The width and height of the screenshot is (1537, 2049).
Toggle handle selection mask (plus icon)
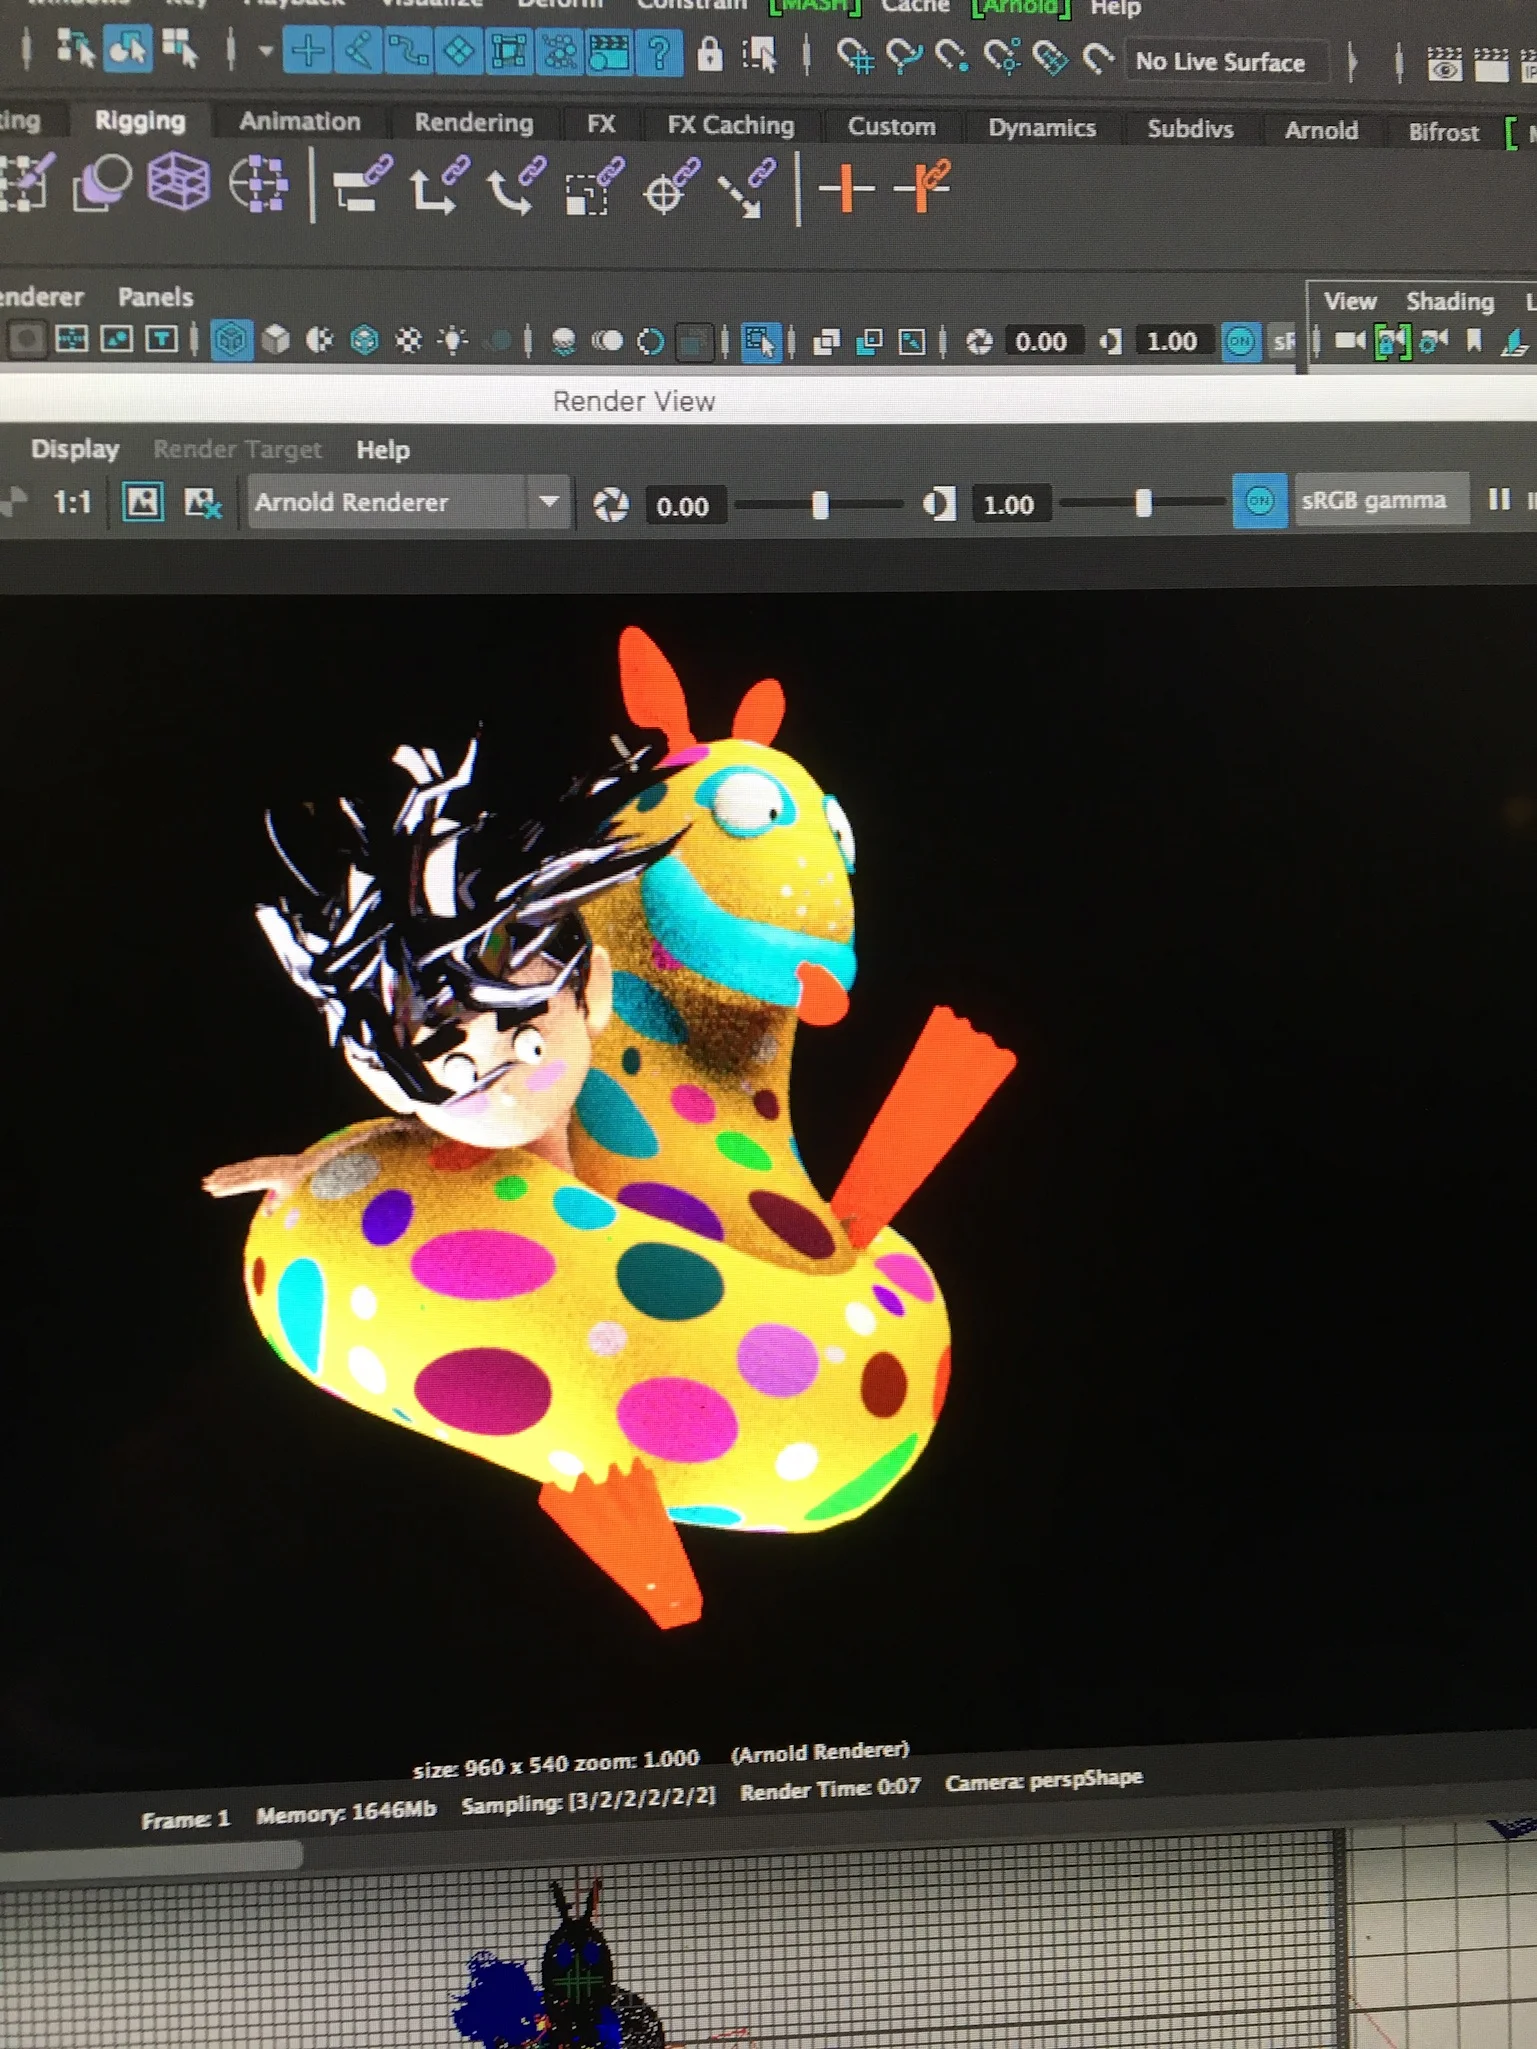pyautogui.click(x=308, y=50)
